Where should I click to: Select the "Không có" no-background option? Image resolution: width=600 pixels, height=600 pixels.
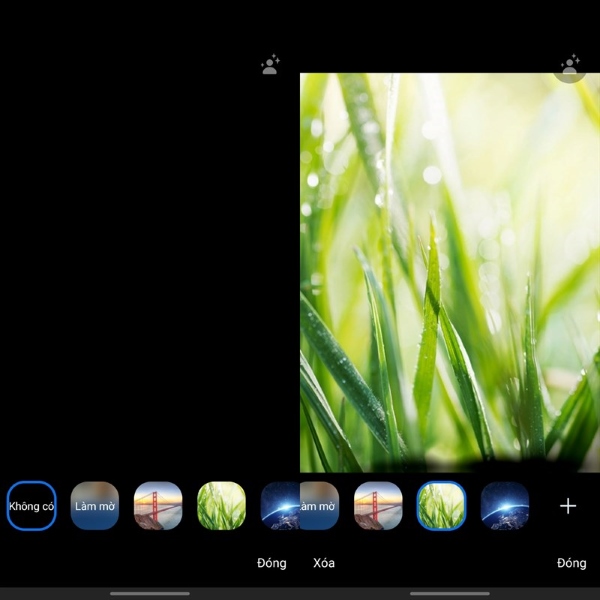tap(32, 506)
